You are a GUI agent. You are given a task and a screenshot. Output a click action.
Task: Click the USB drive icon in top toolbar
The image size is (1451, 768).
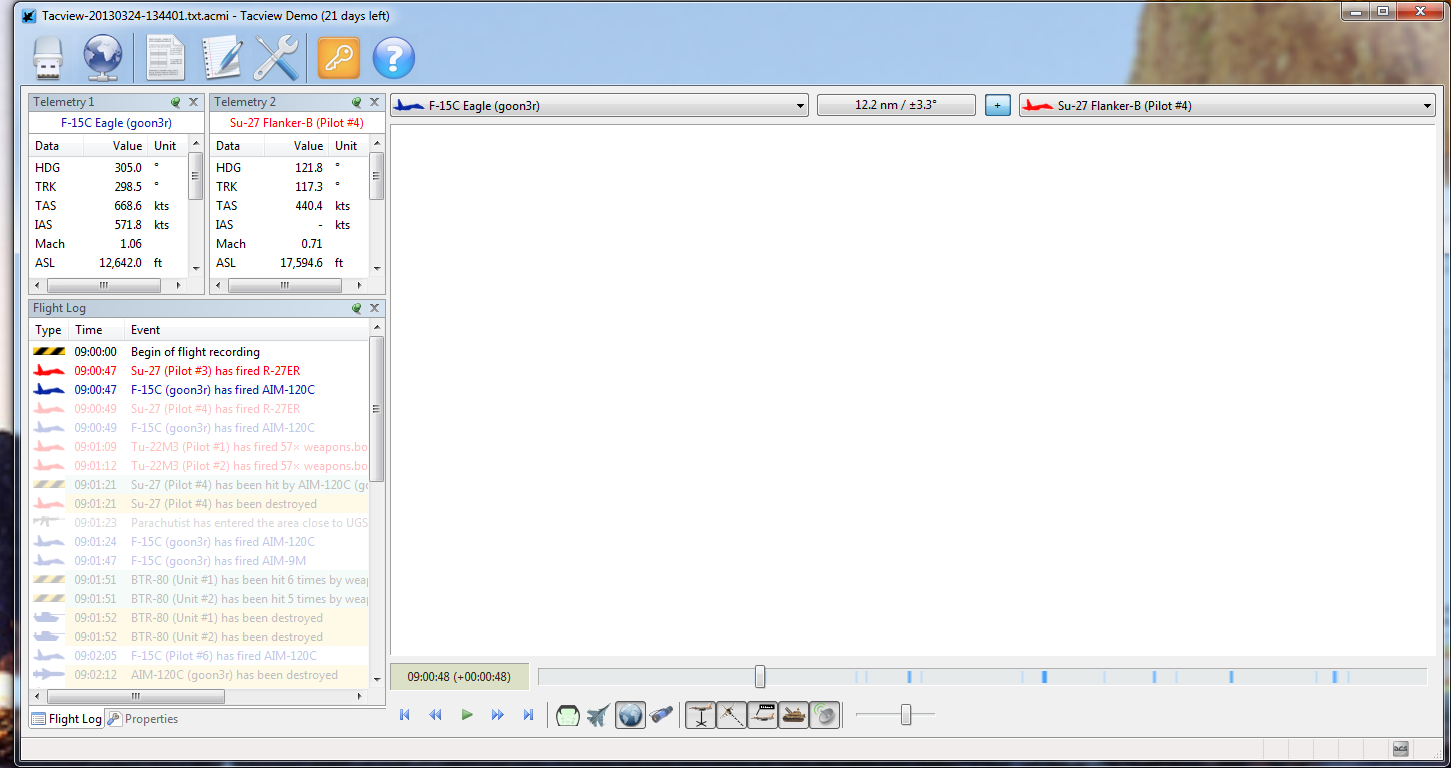click(x=48, y=59)
